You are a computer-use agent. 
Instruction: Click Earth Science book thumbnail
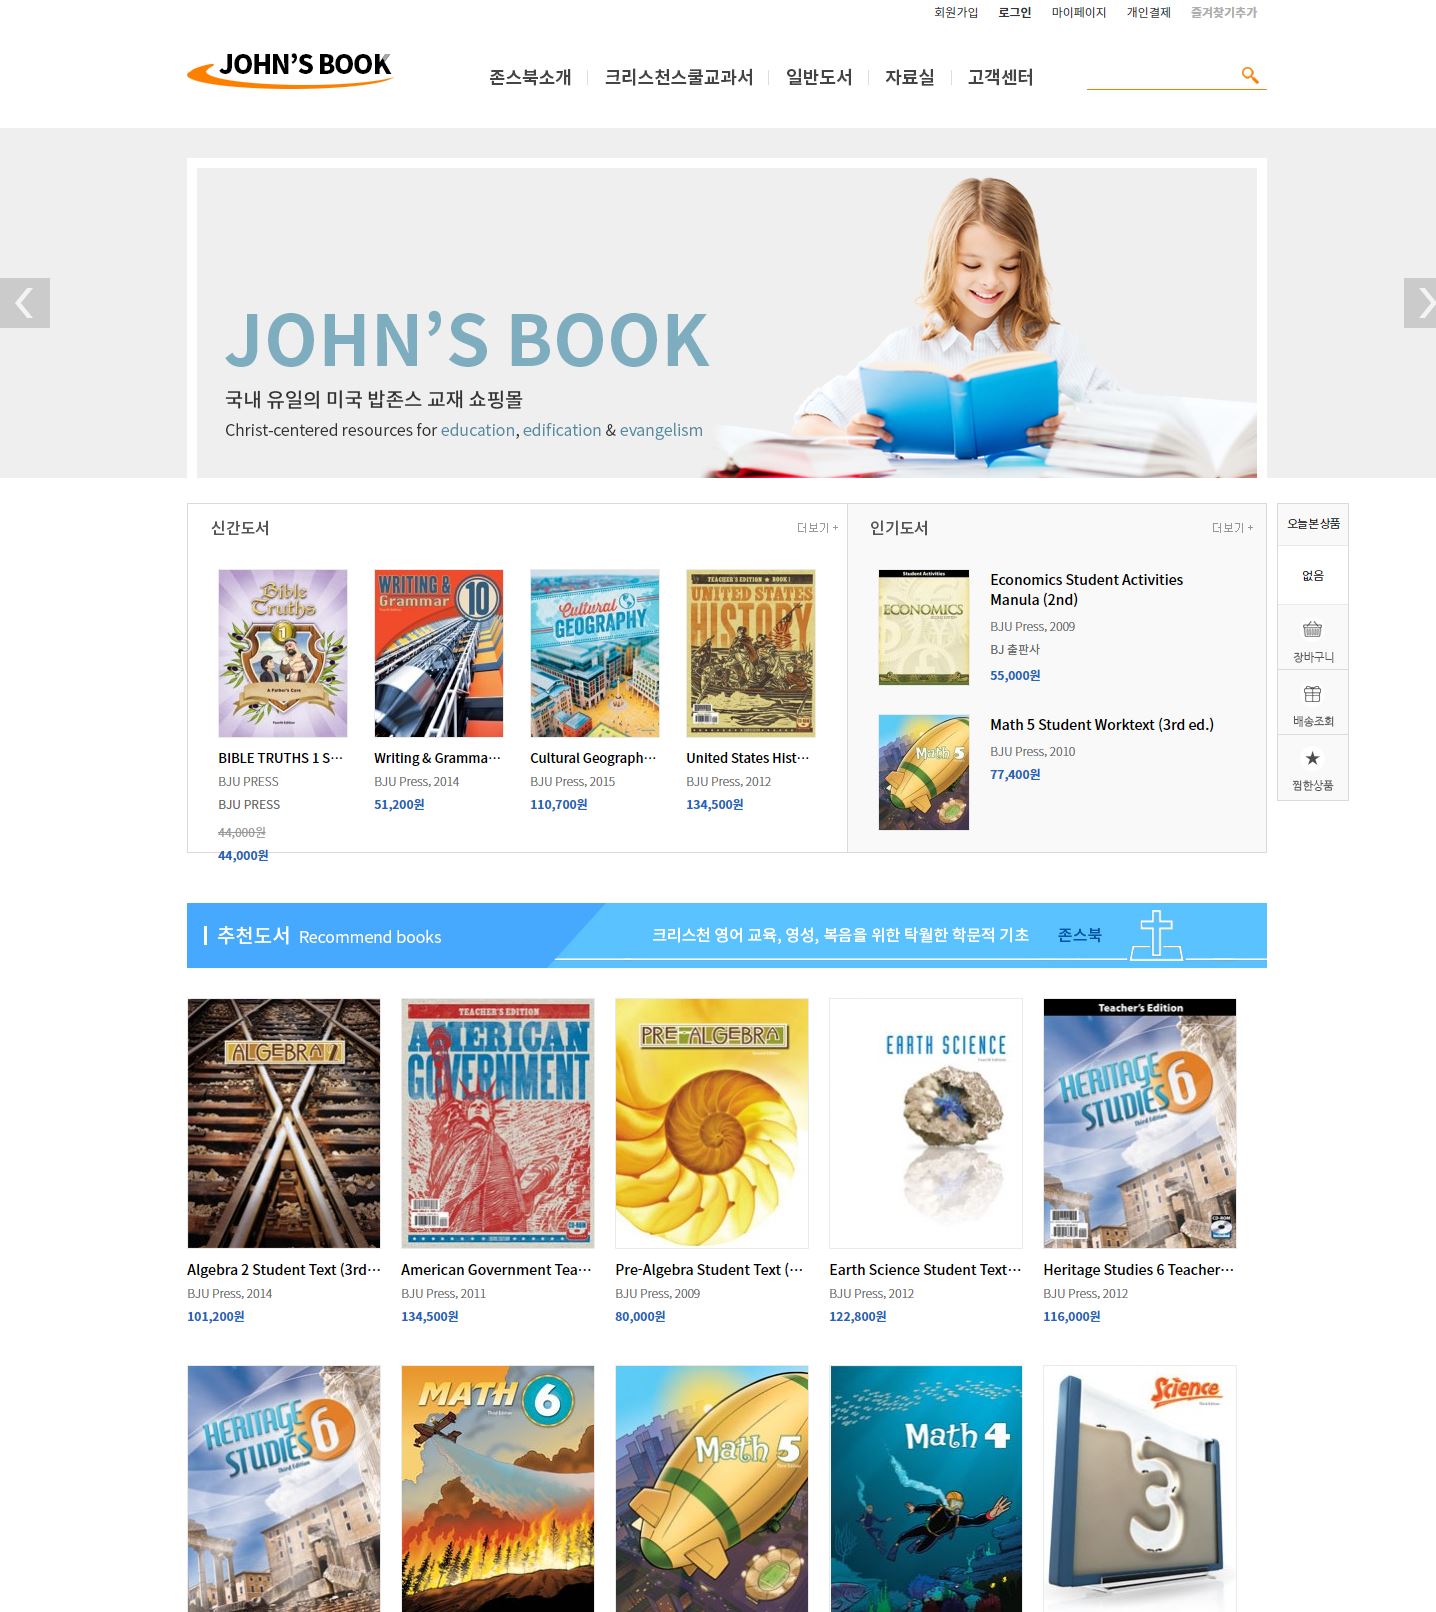(926, 1123)
